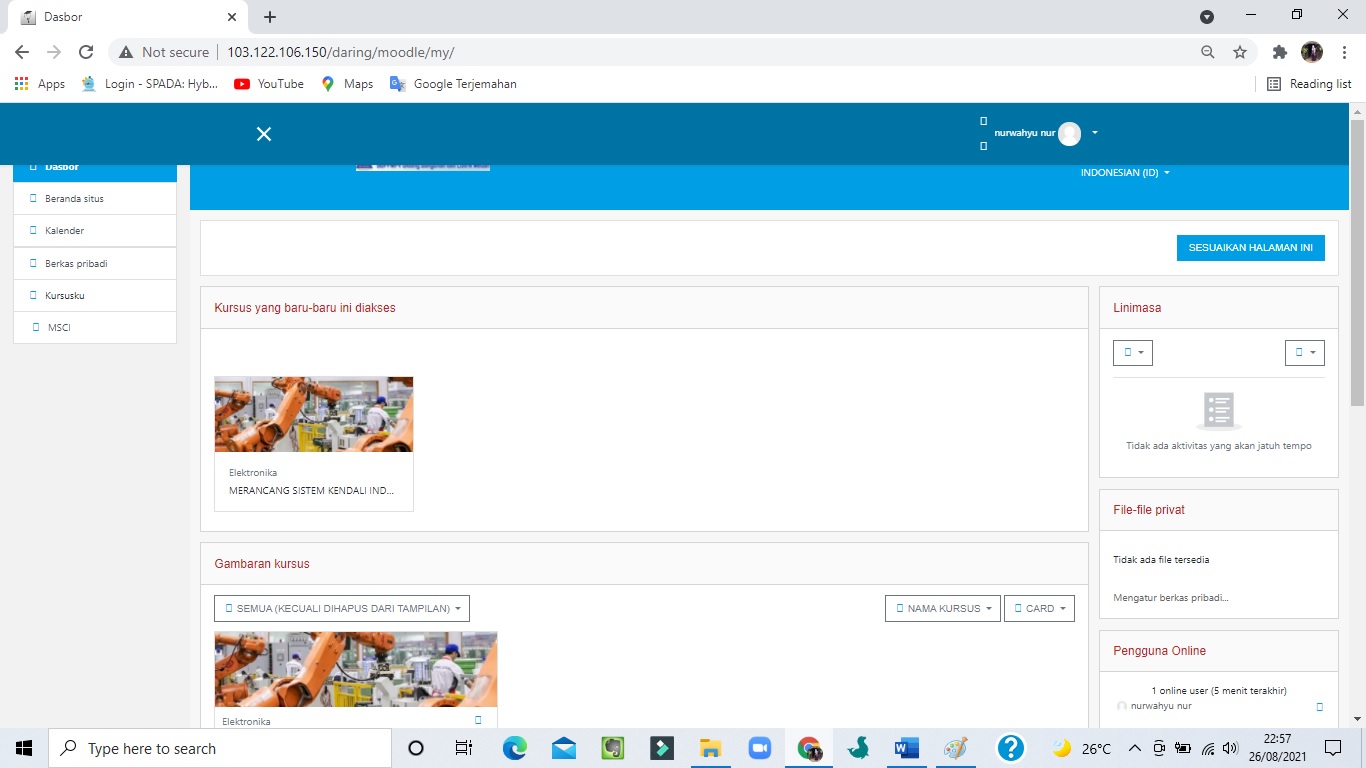This screenshot has width=1366, height=768.
Task: Expand the user menu arrow beside nurwahyu nur
Action: pyautogui.click(x=1095, y=133)
